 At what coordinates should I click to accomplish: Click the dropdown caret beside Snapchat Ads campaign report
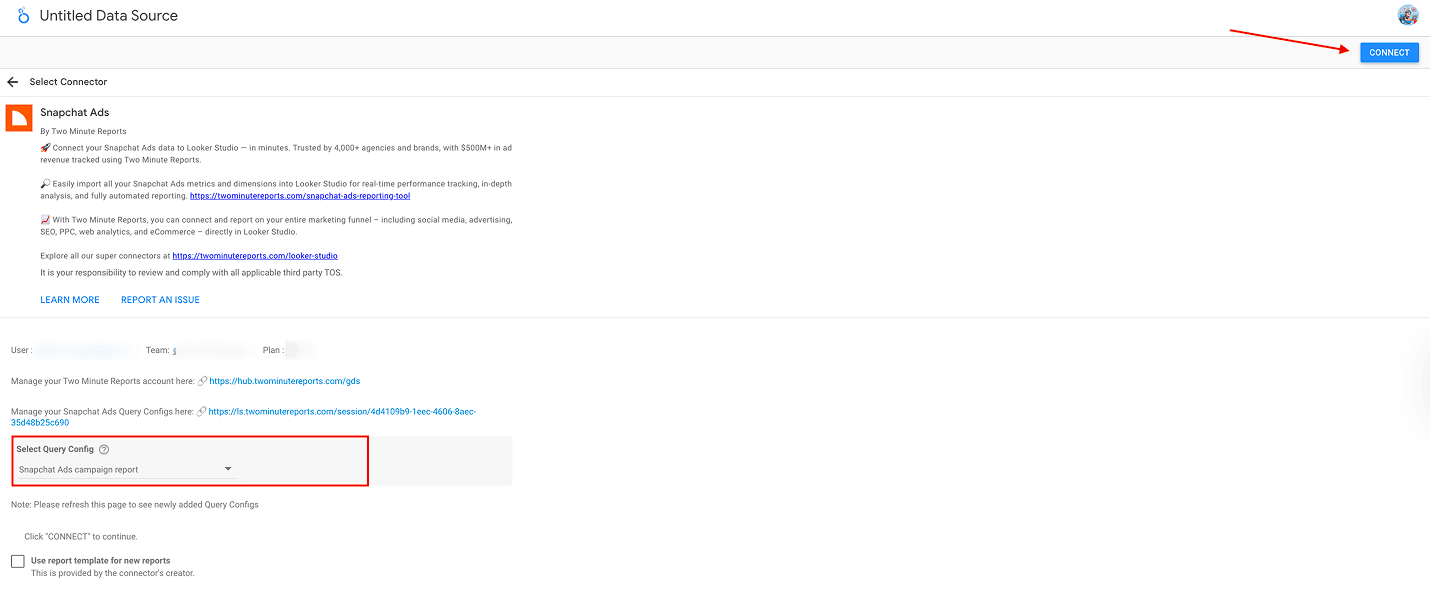228,467
